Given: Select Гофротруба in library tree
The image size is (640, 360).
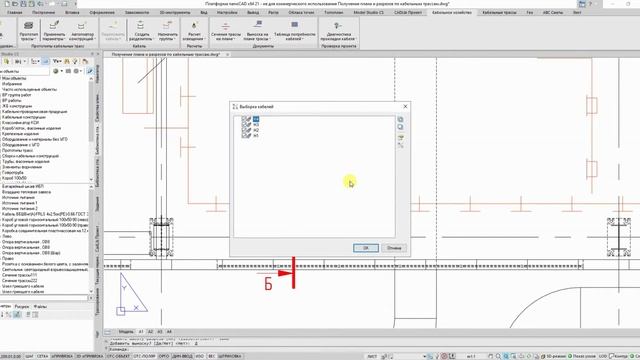Looking at the screenshot, I should click(x=12, y=173).
